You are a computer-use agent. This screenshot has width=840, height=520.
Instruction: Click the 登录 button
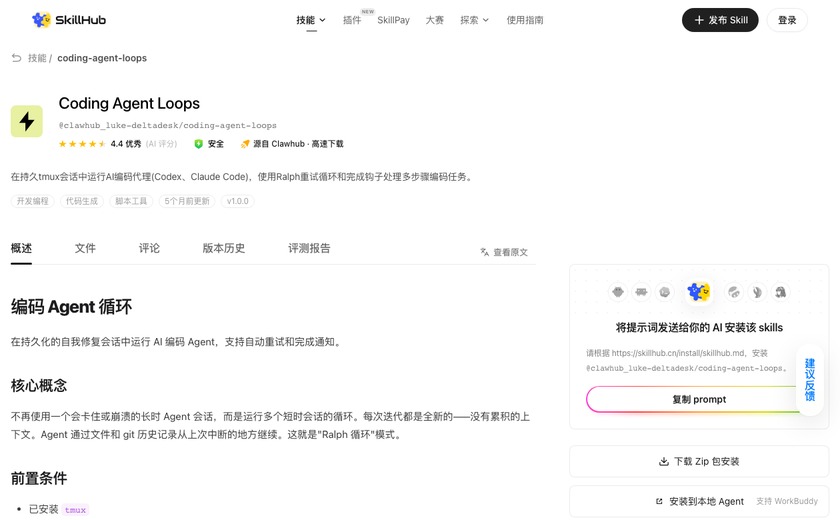point(787,20)
